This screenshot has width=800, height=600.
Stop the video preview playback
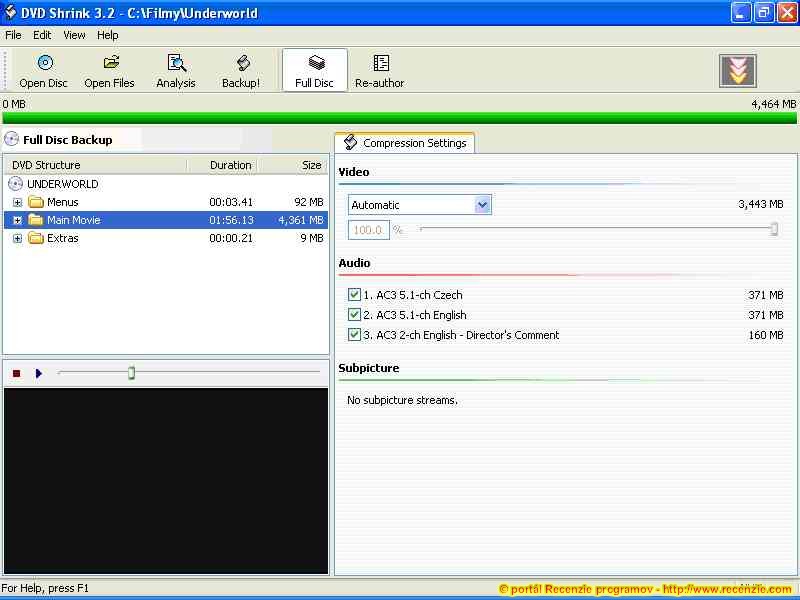click(16, 373)
